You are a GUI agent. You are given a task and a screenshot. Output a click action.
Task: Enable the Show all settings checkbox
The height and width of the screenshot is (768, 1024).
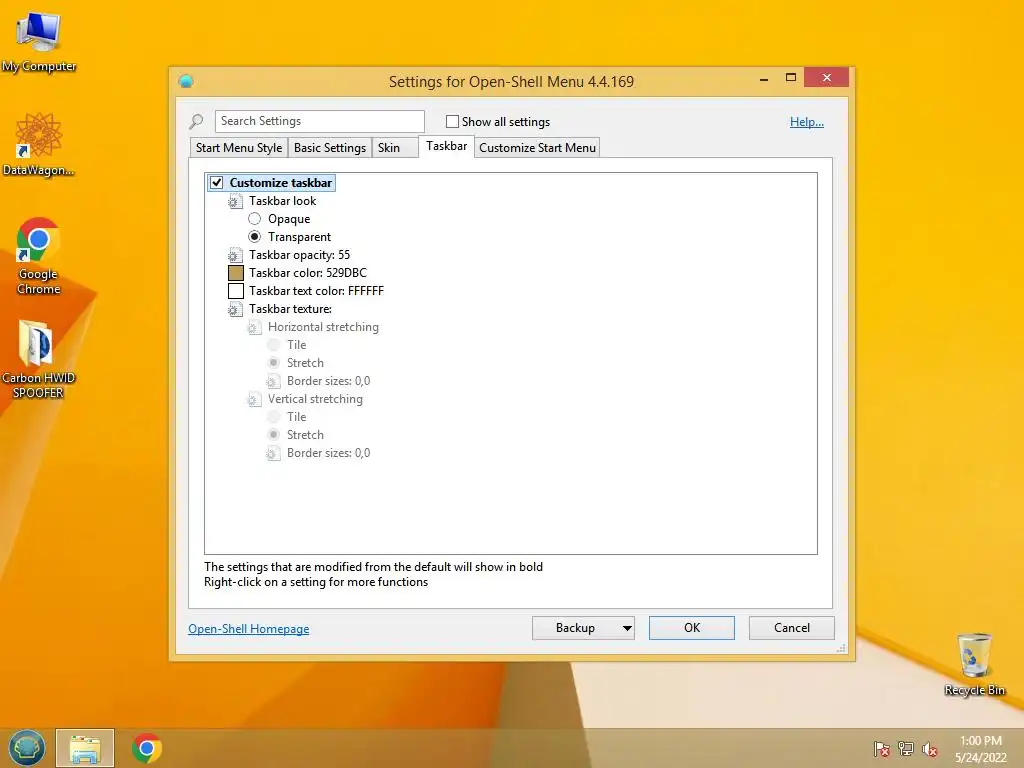click(452, 121)
